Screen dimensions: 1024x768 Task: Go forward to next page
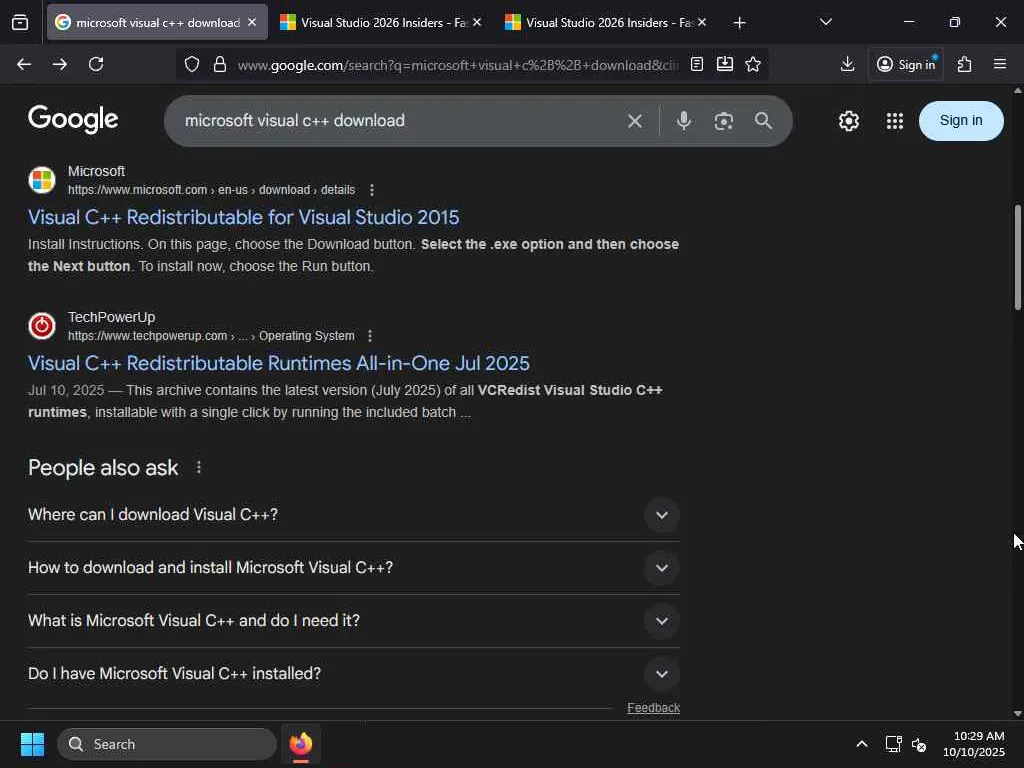60,64
